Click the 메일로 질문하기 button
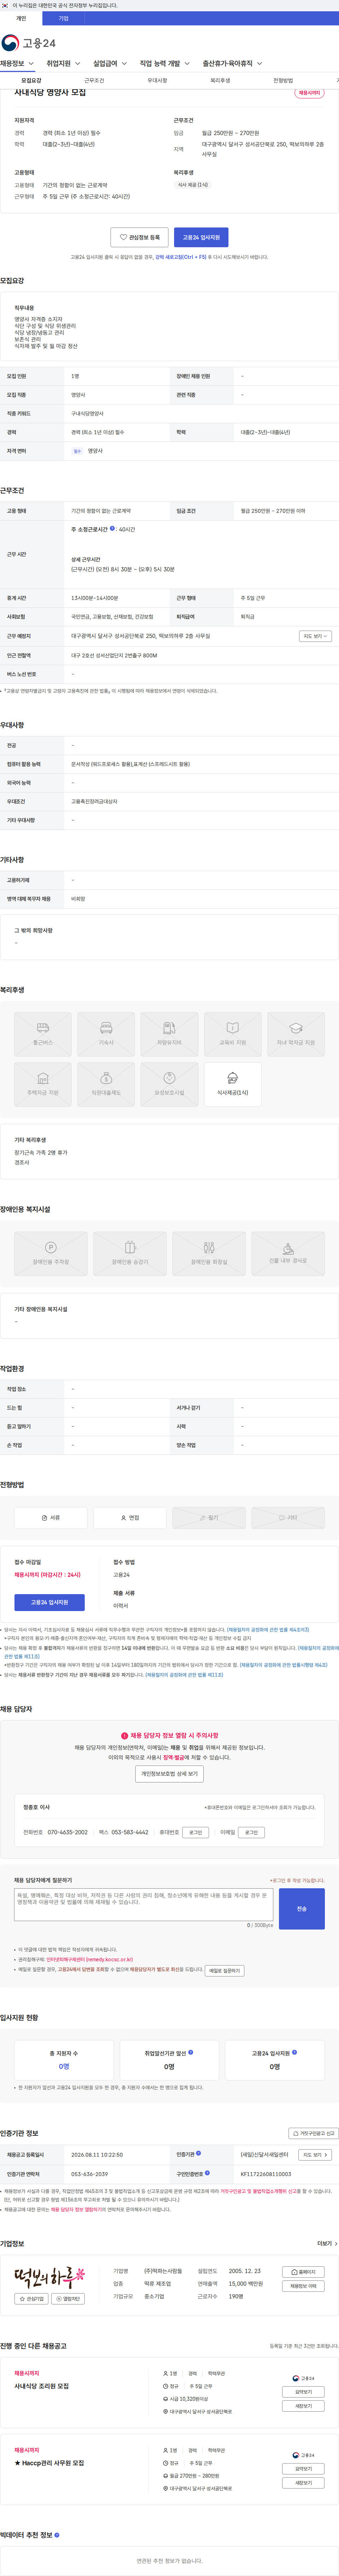 click(224, 1971)
